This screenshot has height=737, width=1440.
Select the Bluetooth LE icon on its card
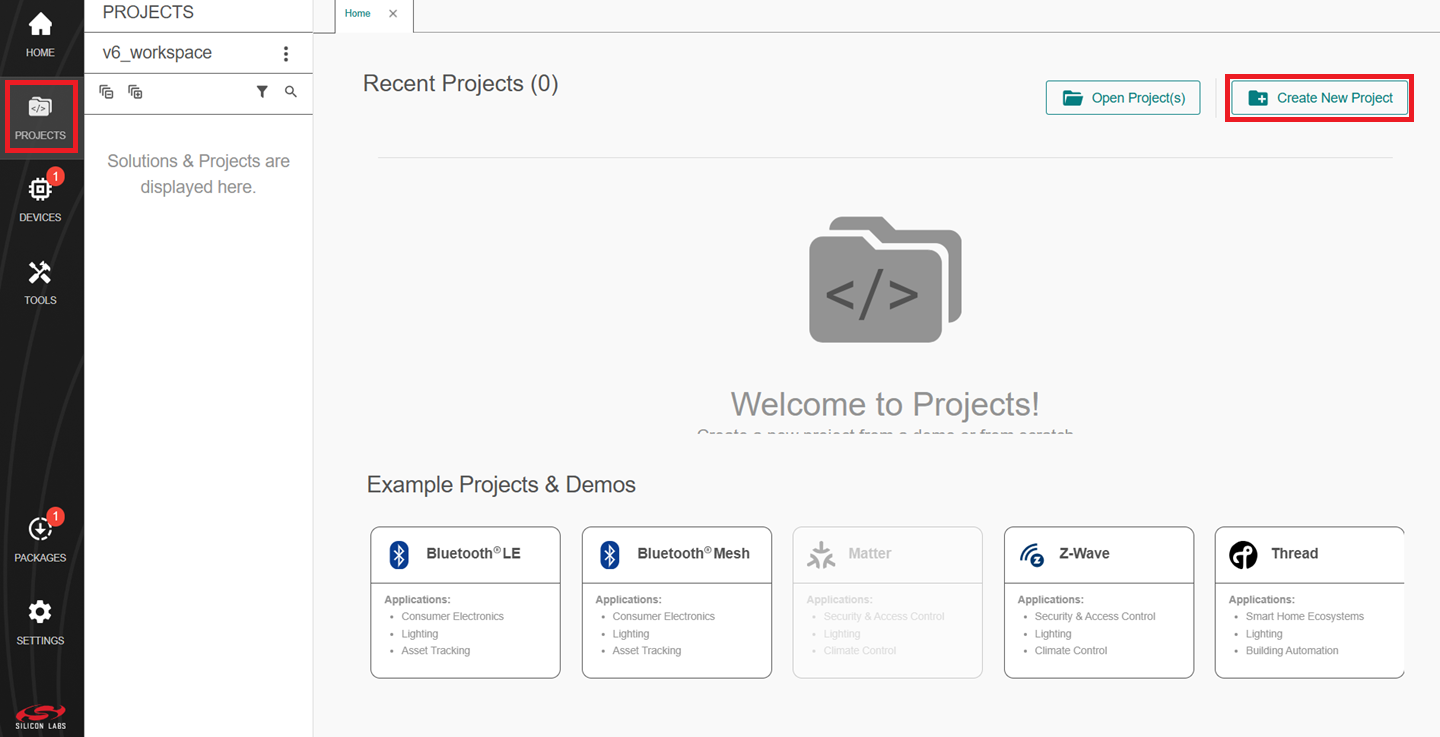click(x=399, y=553)
